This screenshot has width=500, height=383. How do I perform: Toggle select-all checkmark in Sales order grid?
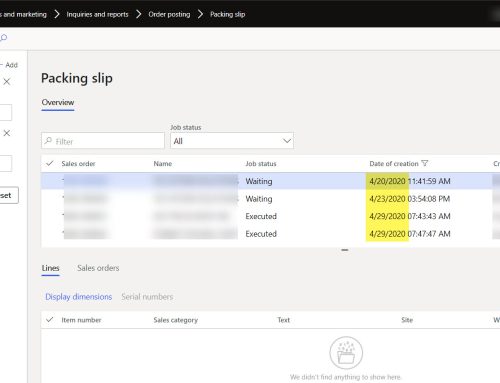pos(50,163)
